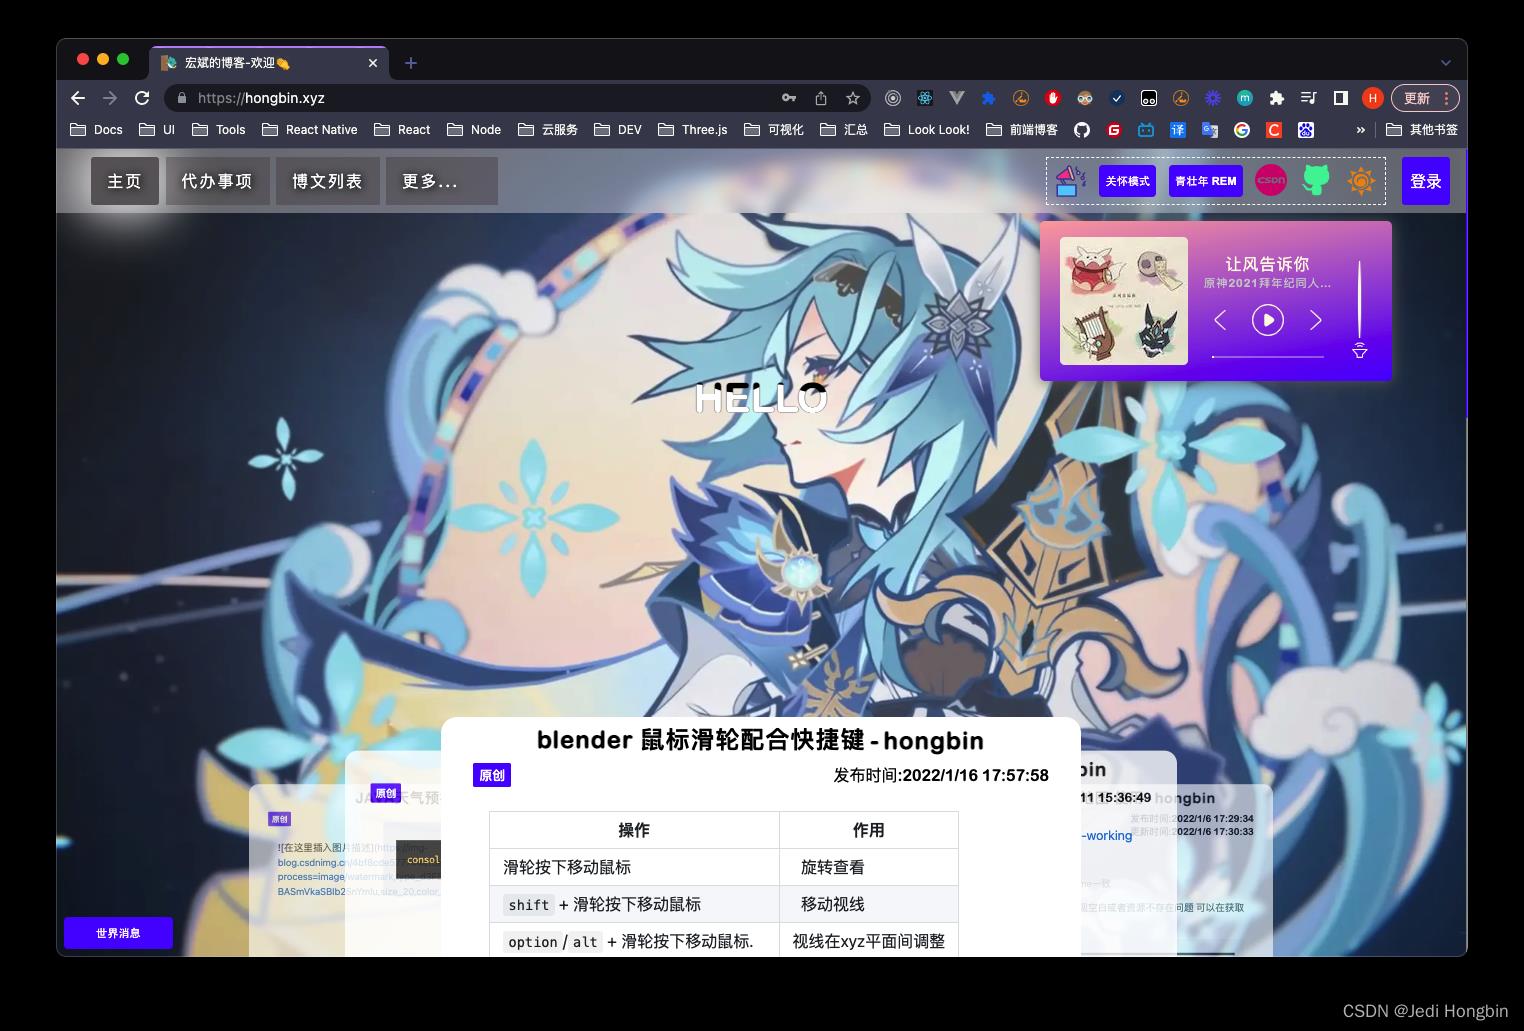1524x1031 pixels.
Task: Skip to next song in music player
Action: click(x=1316, y=320)
